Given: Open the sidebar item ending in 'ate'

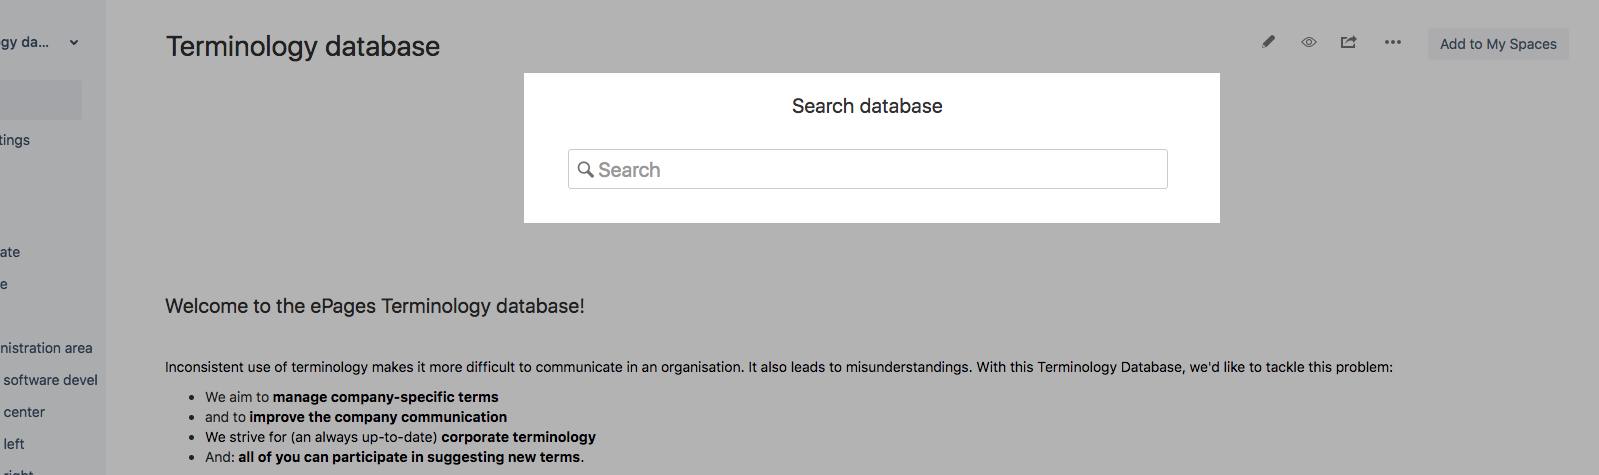Looking at the screenshot, I should pyautogui.click(x=10, y=252).
